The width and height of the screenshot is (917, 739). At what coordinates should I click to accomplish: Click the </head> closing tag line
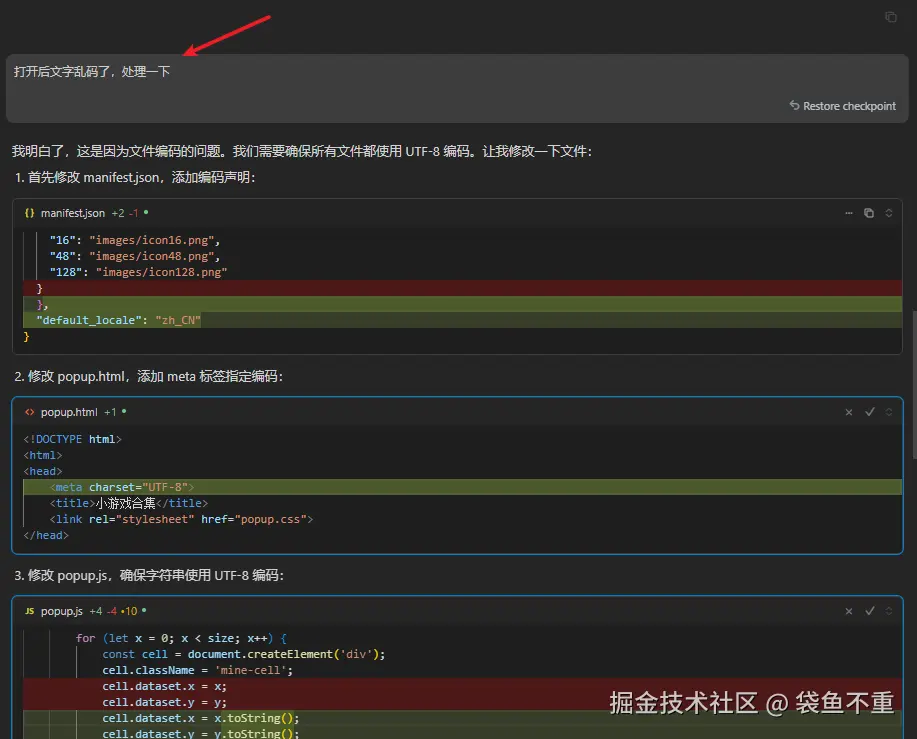46,536
